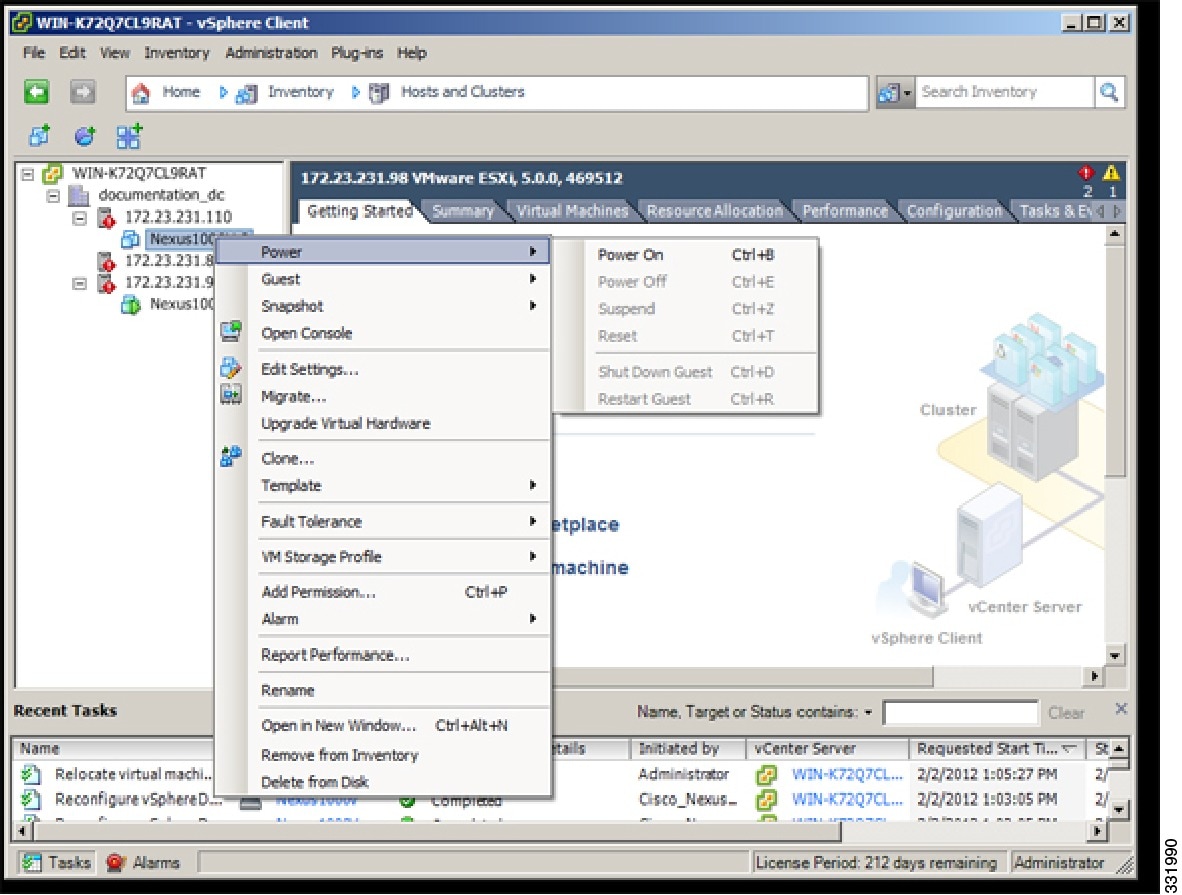Screen dimensions: 1182x895
Task: Expand the Fault Tolerance submenu
Action: click(x=533, y=521)
